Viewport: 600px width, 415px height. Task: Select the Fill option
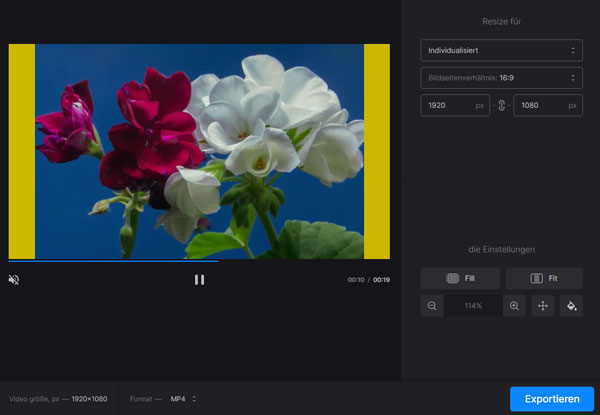click(x=459, y=279)
